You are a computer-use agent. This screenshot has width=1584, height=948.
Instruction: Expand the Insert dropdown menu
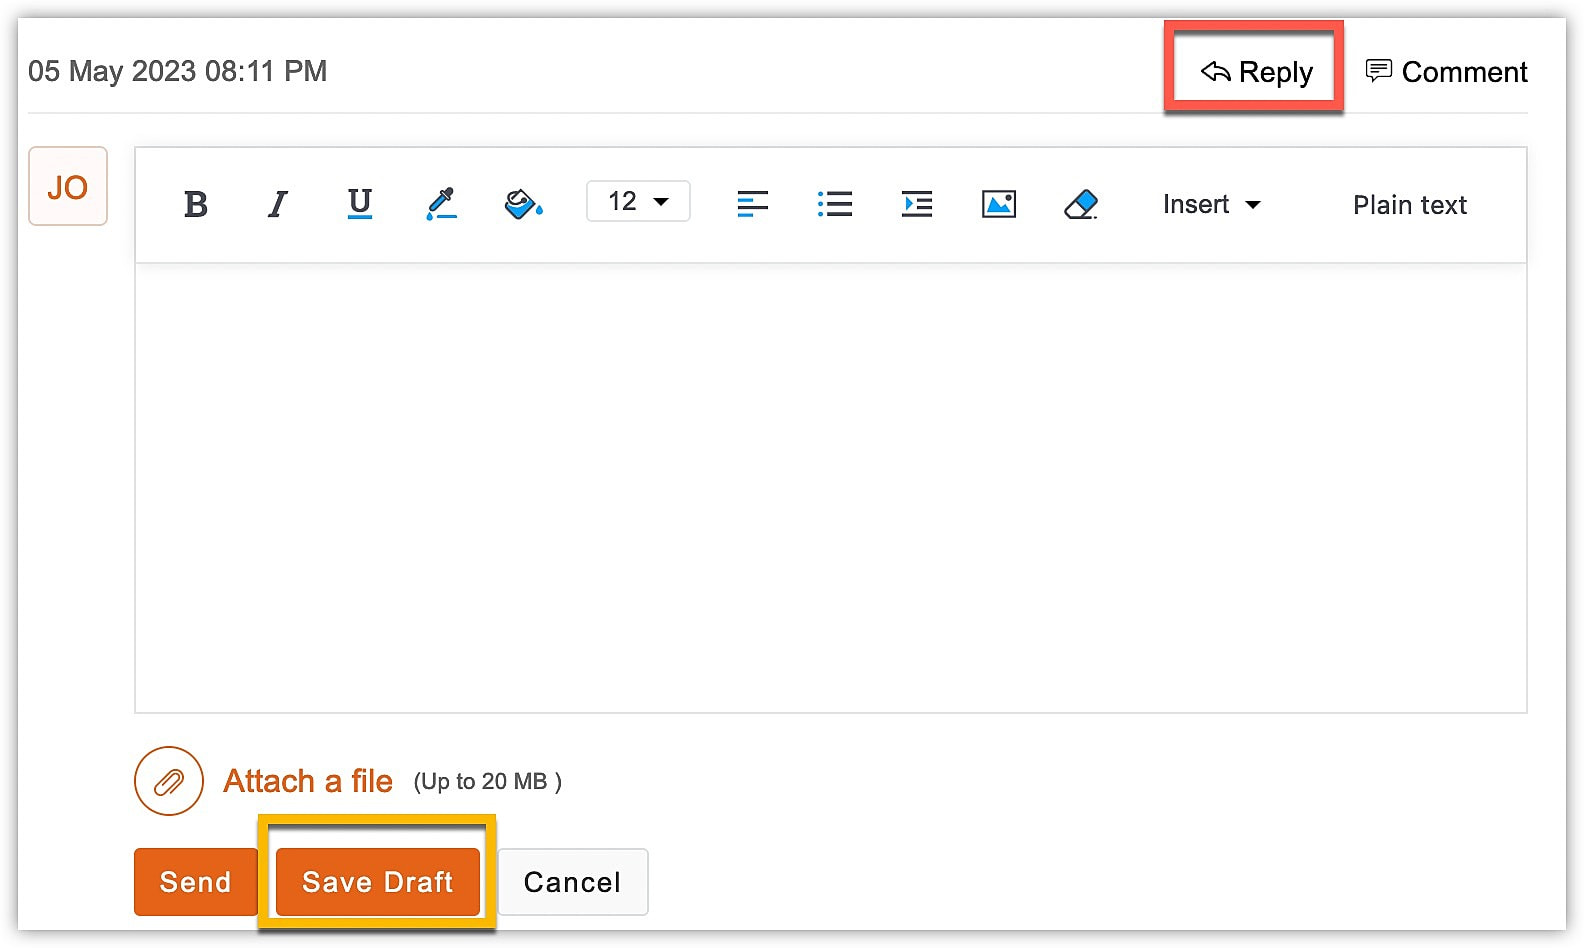1212,204
